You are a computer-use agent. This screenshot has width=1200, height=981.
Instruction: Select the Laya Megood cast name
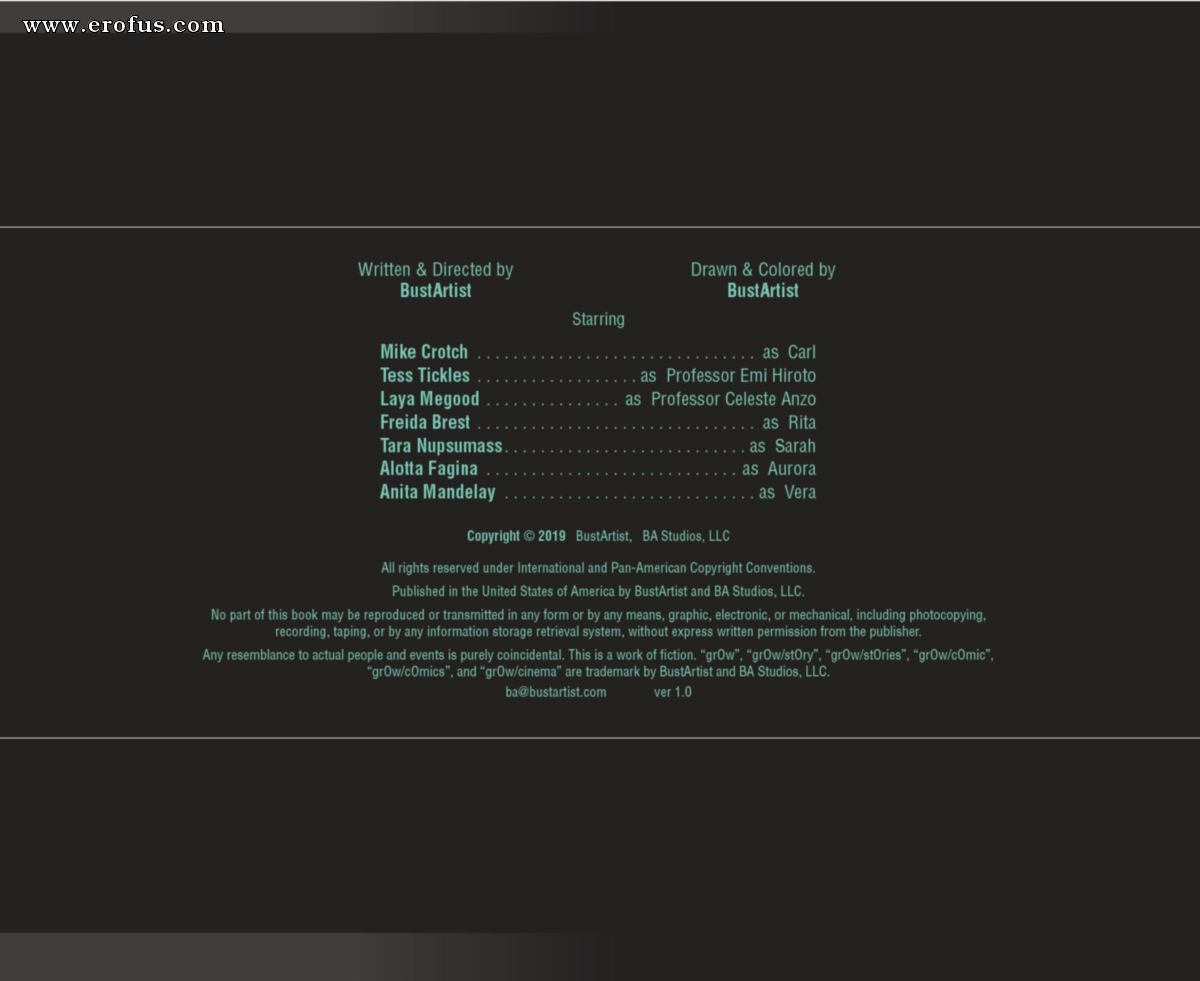pos(429,399)
